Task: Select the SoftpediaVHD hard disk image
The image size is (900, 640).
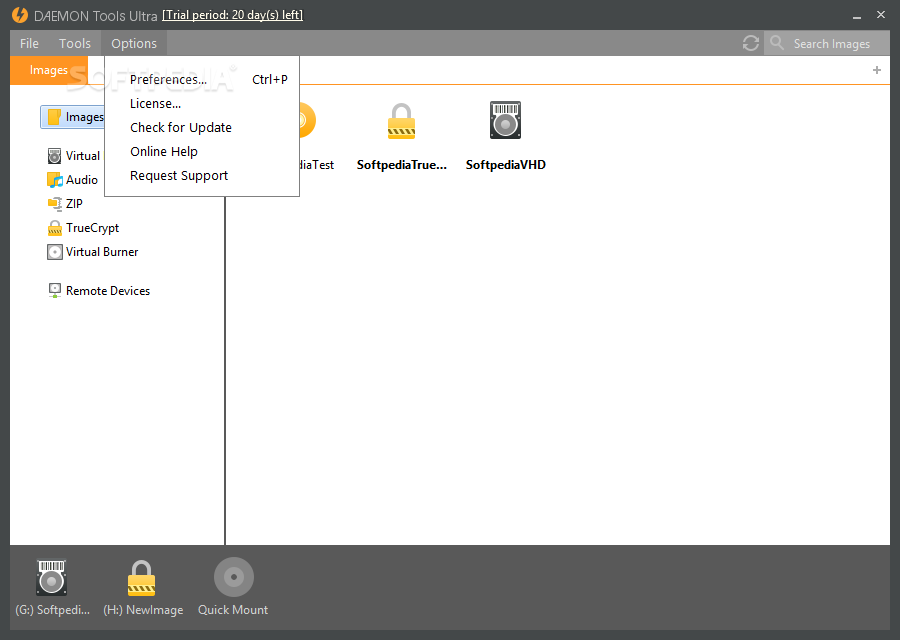Action: tap(505, 120)
